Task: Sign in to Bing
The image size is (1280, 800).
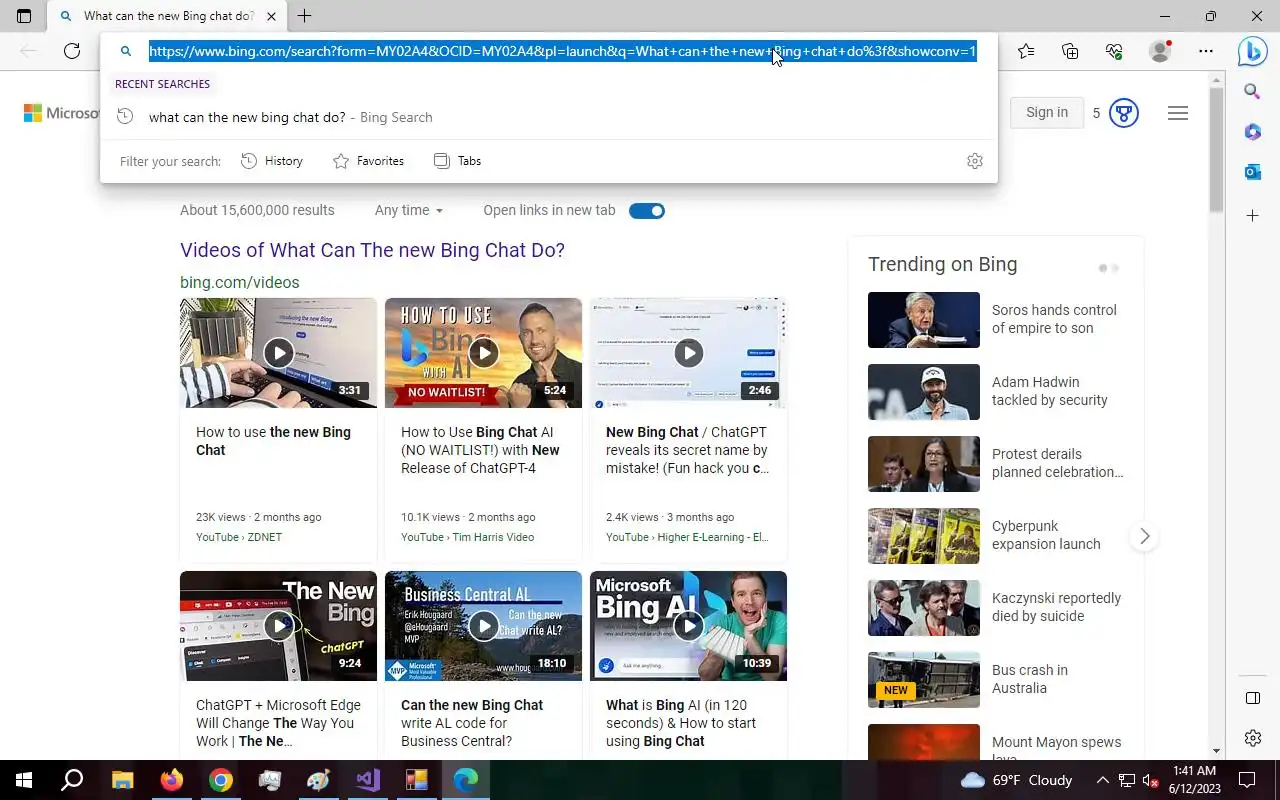Action: 1047,112
